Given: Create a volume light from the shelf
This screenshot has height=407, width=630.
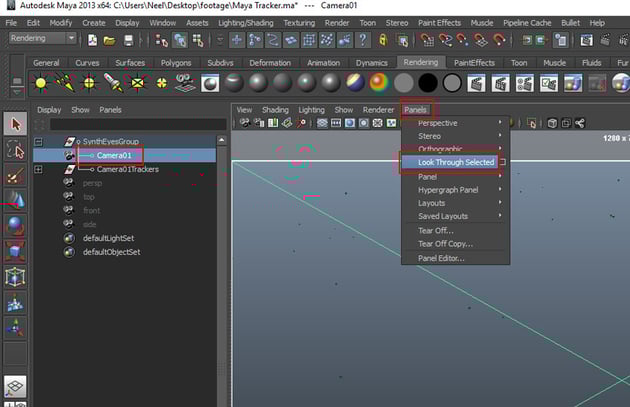Looking at the screenshot, I should tap(162, 83).
